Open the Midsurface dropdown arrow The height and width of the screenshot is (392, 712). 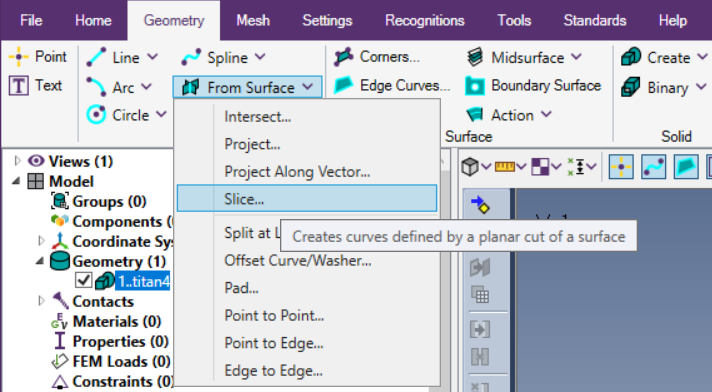pyautogui.click(x=576, y=57)
